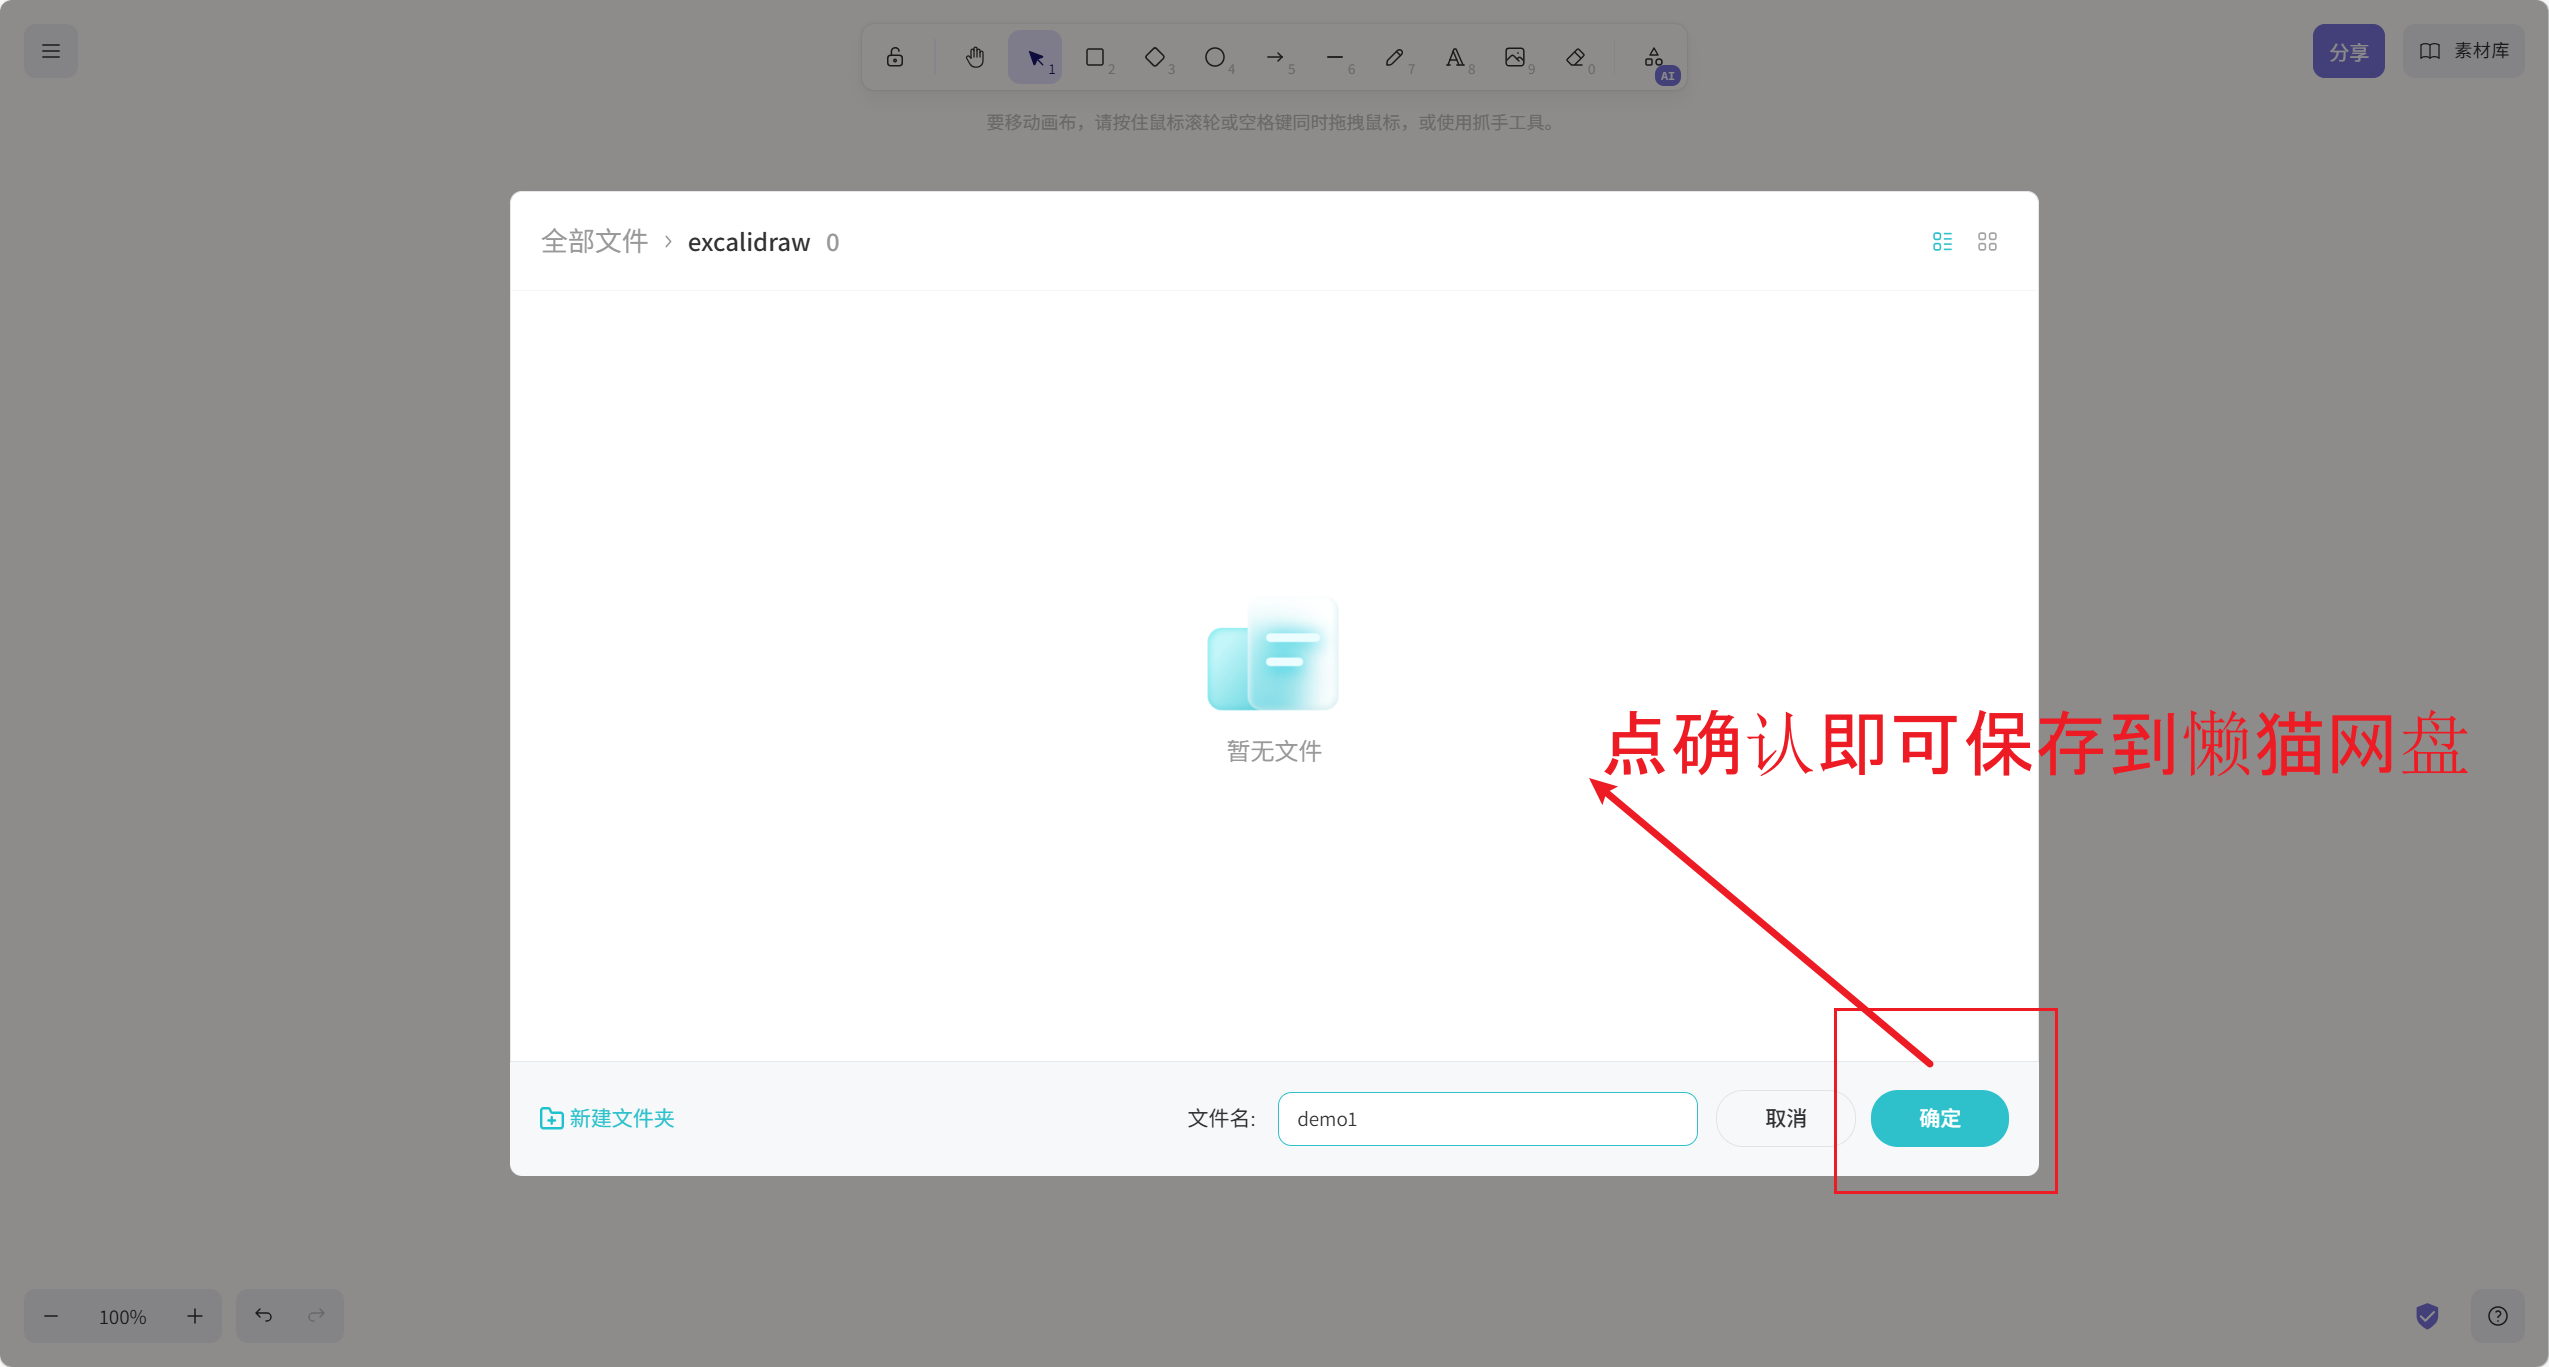Switch to list view layout
The height and width of the screenshot is (1367, 2549).
[1942, 242]
